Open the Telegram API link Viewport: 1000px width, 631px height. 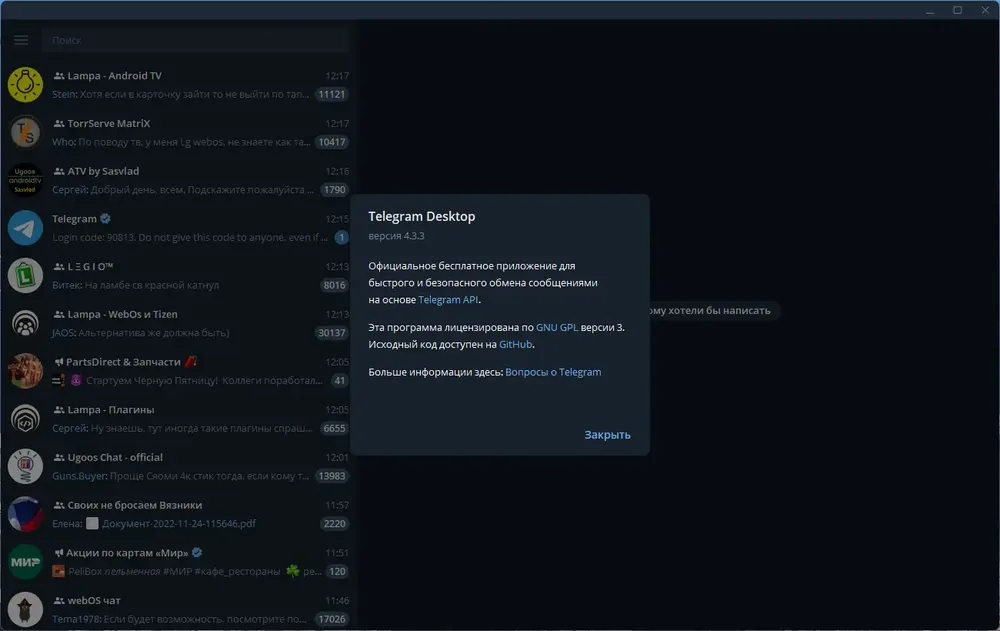(x=448, y=299)
